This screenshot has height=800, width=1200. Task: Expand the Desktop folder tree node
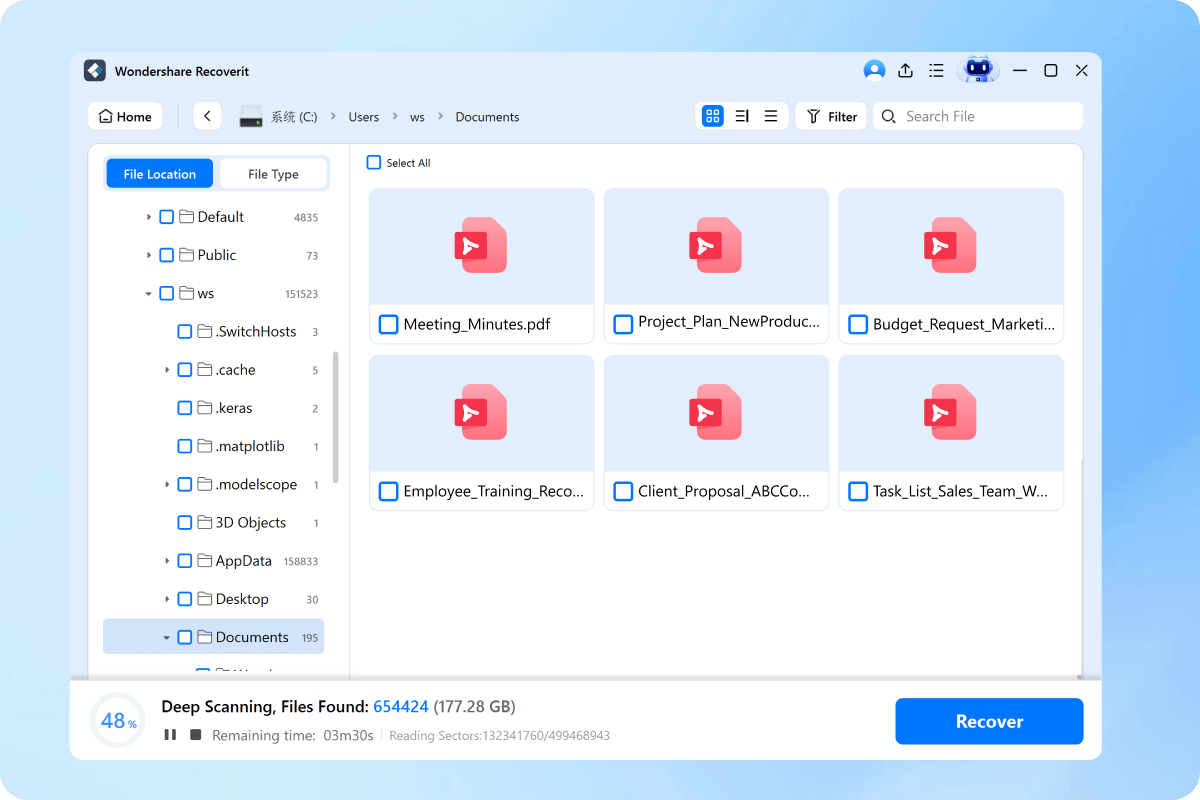coord(167,599)
